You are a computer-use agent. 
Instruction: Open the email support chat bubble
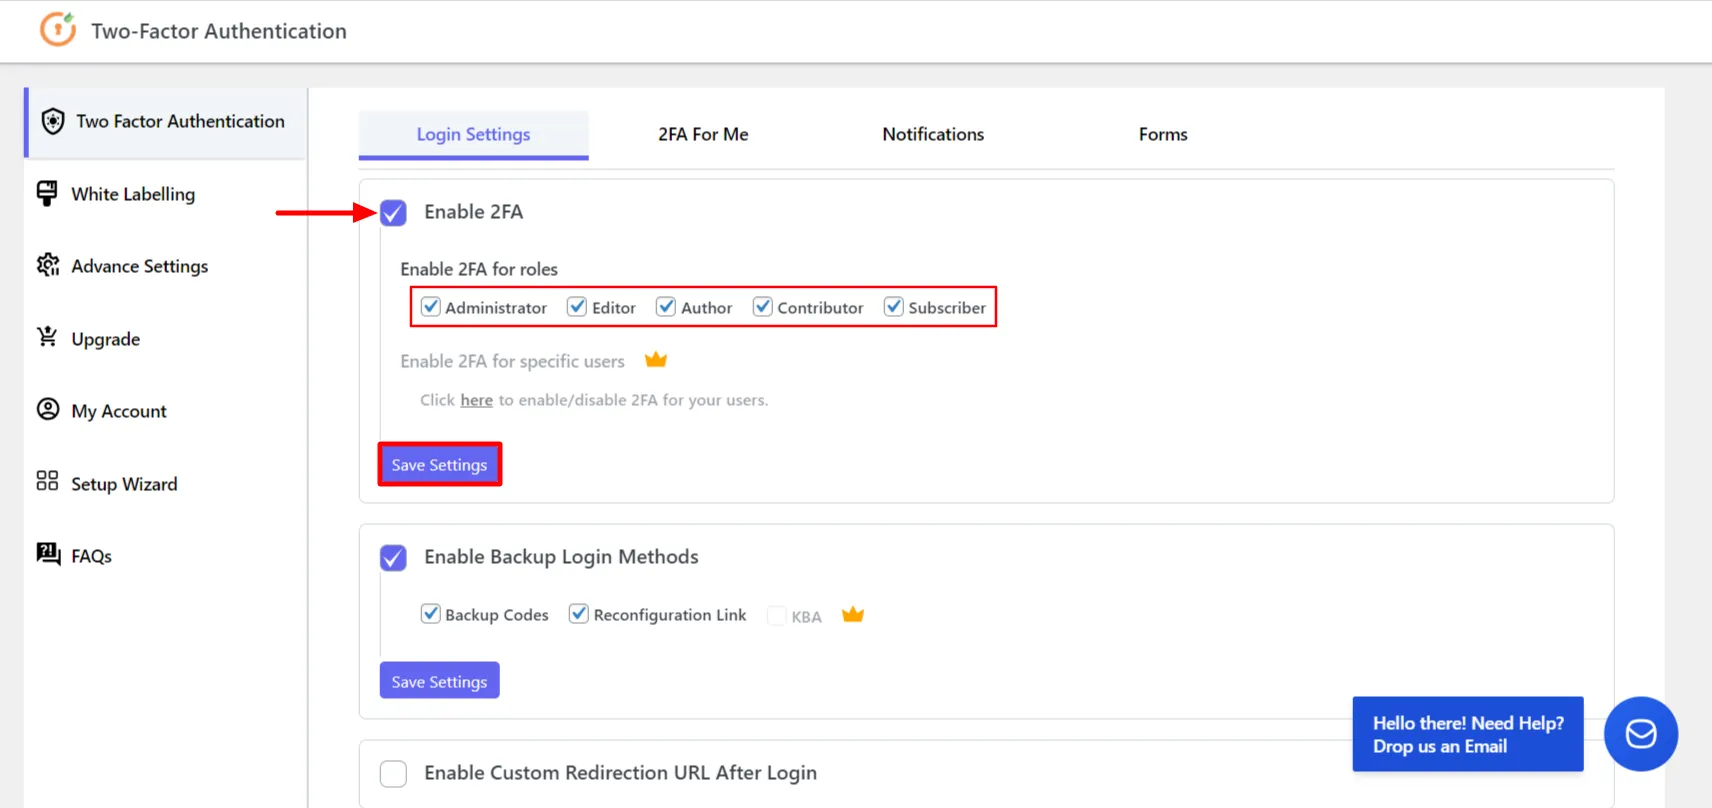pyautogui.click(x=1640, y=734)
